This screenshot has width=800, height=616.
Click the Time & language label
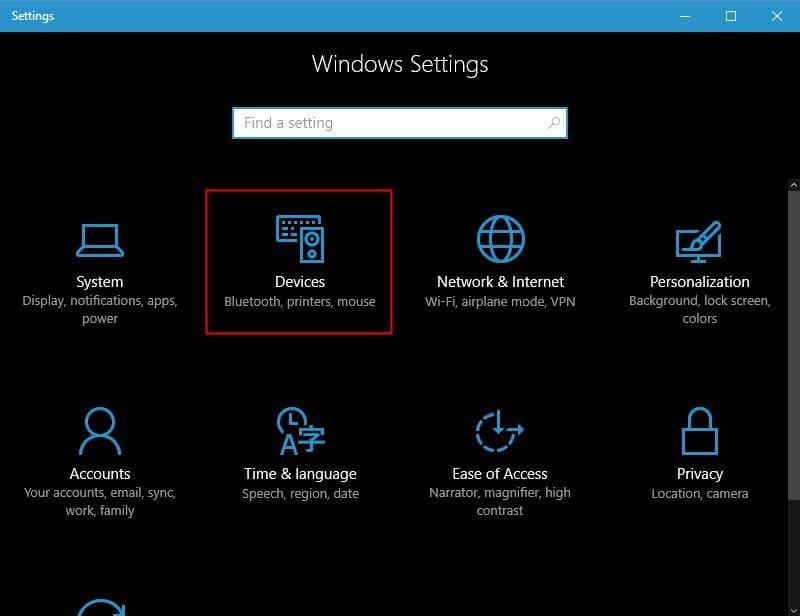300,474
